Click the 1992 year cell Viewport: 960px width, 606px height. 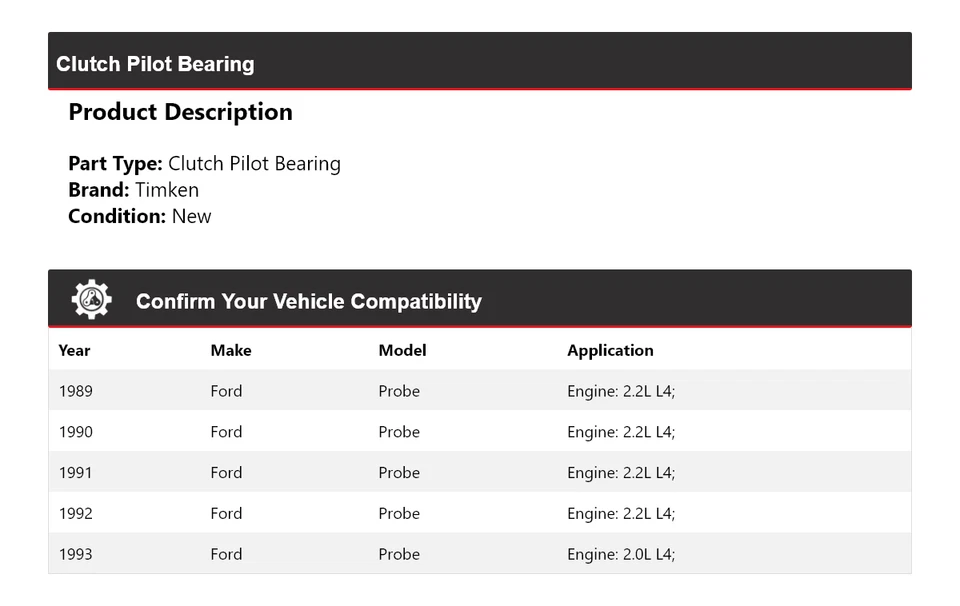pyautogui.click(x=76, y=514)
